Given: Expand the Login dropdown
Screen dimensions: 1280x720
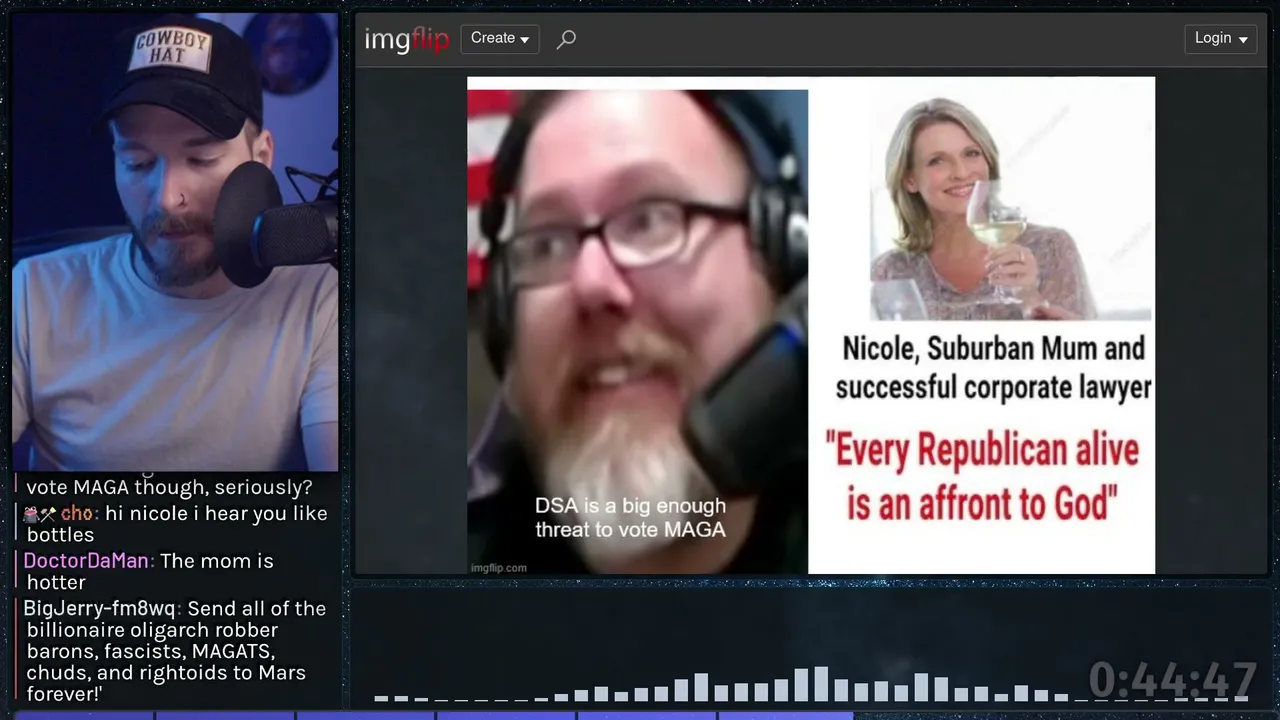Looking at the screenshot, I should pyautogui.click(x=1221, y=39).
